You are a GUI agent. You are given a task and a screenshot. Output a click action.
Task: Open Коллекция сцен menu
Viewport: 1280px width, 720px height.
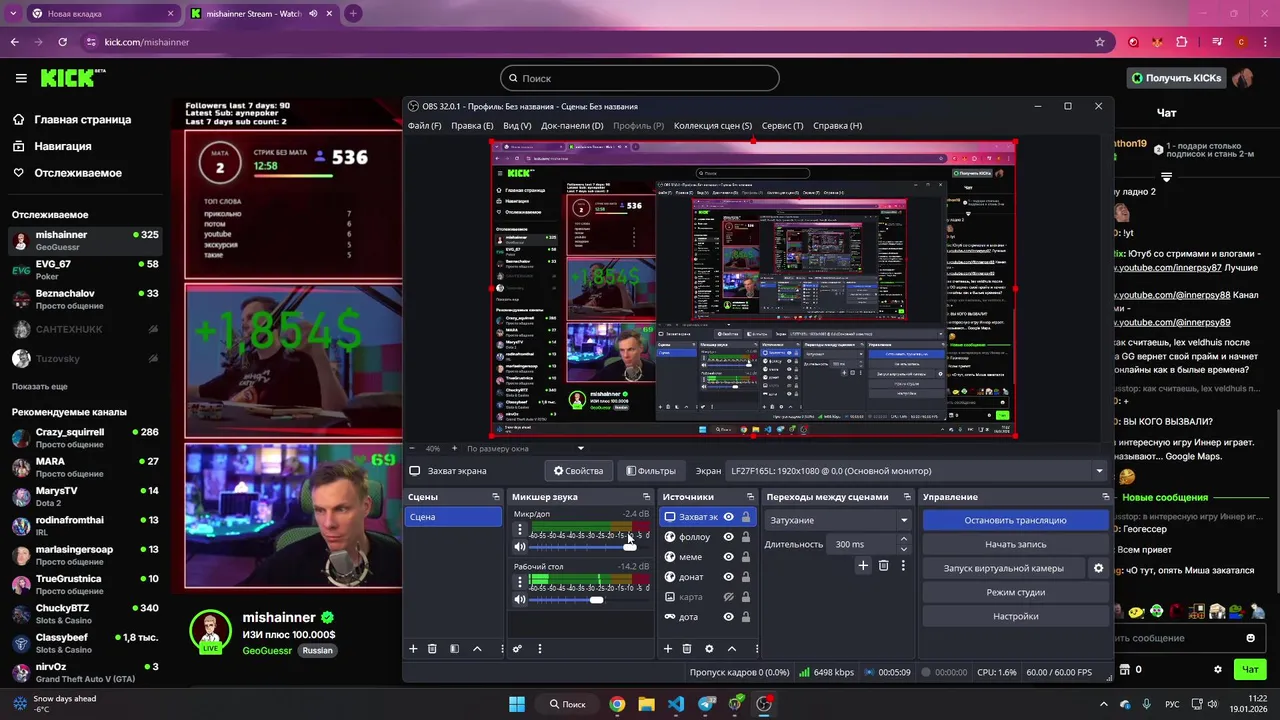pos(713,126)
